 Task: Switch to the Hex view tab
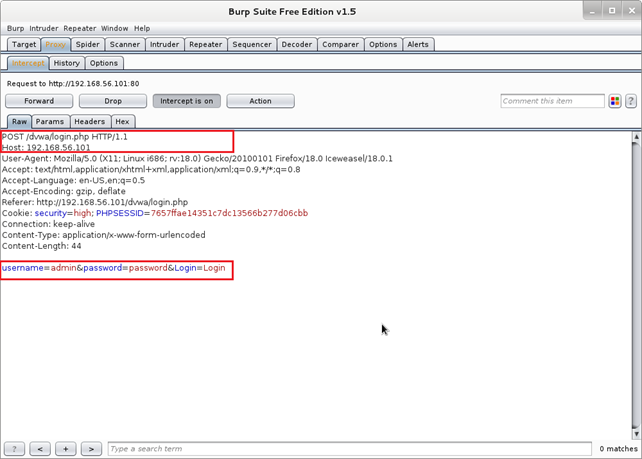pyautogui.click(x=122, y=121)
